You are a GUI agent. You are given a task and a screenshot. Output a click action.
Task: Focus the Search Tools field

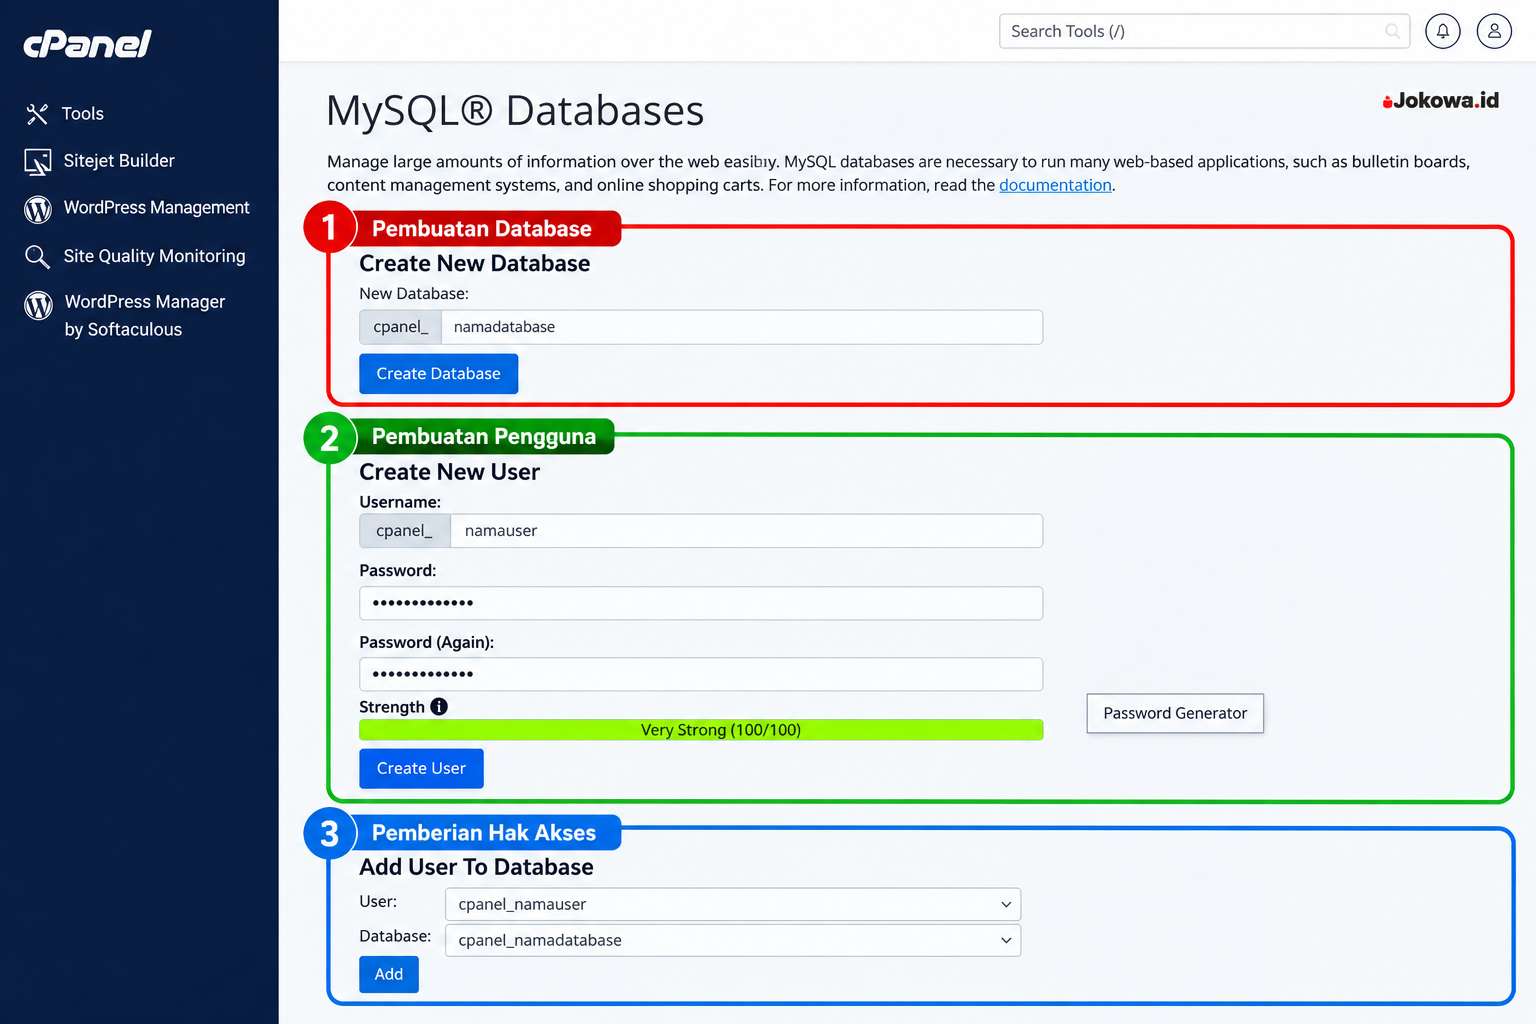click(x=1204, y=31)
